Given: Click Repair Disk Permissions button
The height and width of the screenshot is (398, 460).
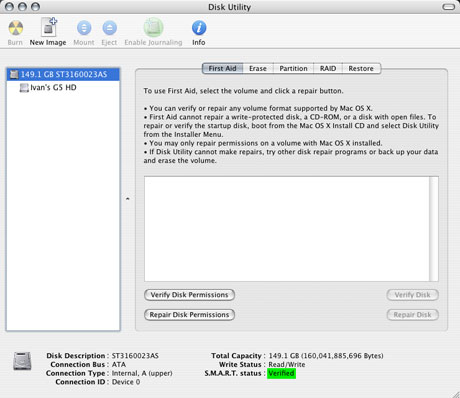Looking at the screenshot, I should (189, 315).
